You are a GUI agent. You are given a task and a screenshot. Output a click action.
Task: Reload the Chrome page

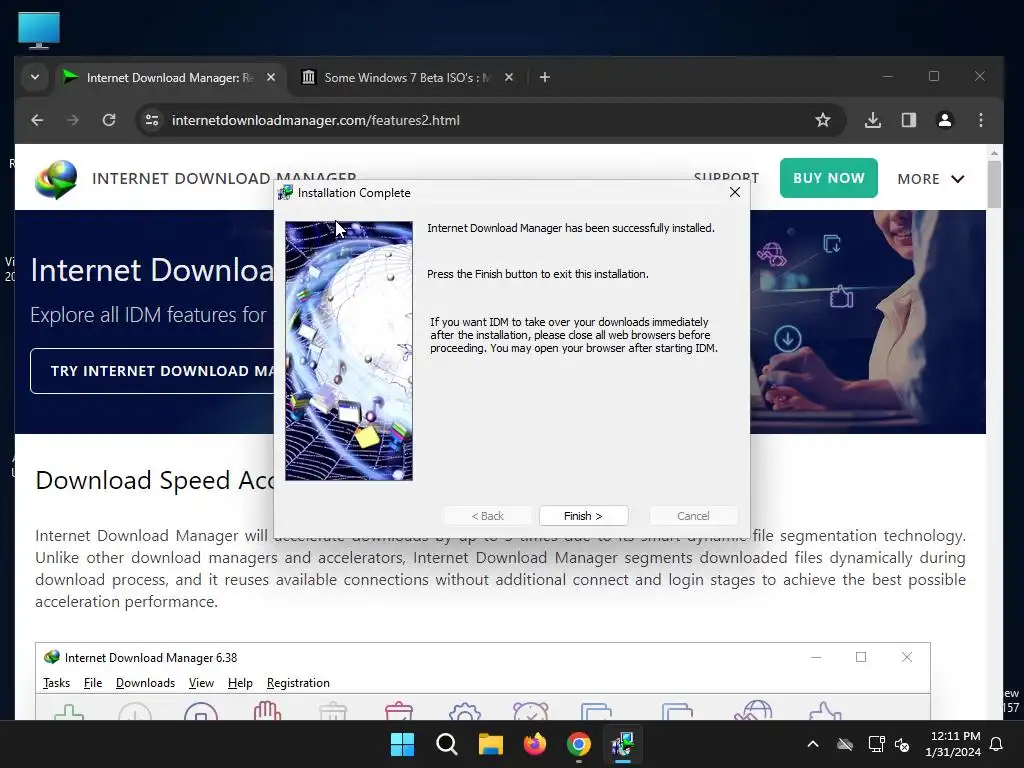pyautogui.click(x=109, y=120)
